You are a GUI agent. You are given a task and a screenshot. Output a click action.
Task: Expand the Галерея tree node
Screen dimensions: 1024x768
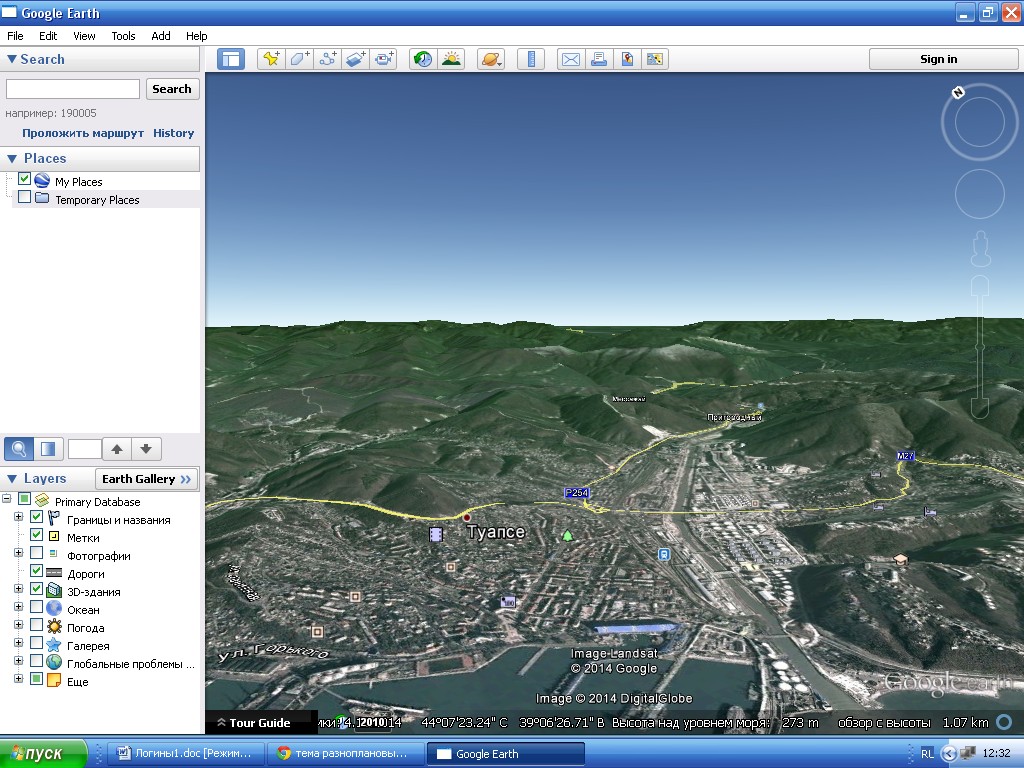18,643
